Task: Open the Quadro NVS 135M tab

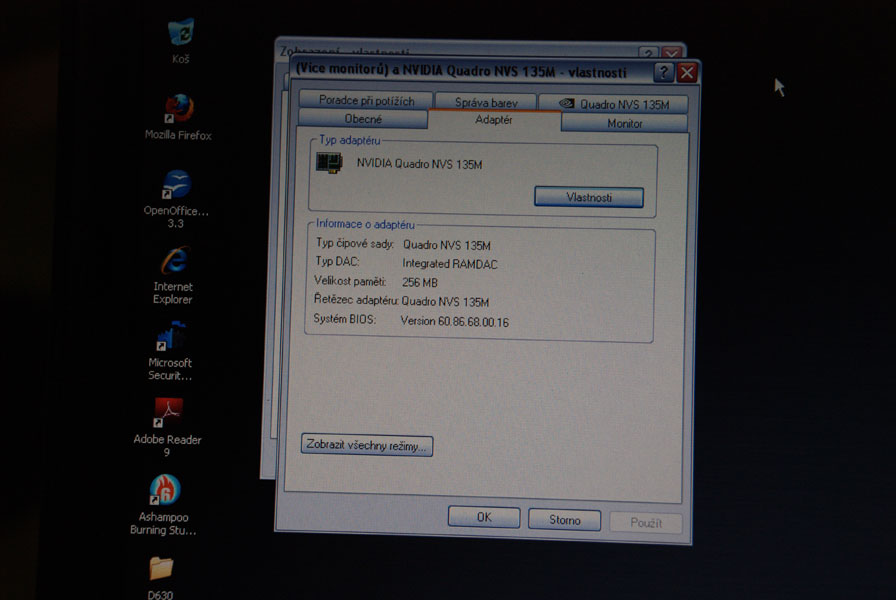Action: click(613, 104)
